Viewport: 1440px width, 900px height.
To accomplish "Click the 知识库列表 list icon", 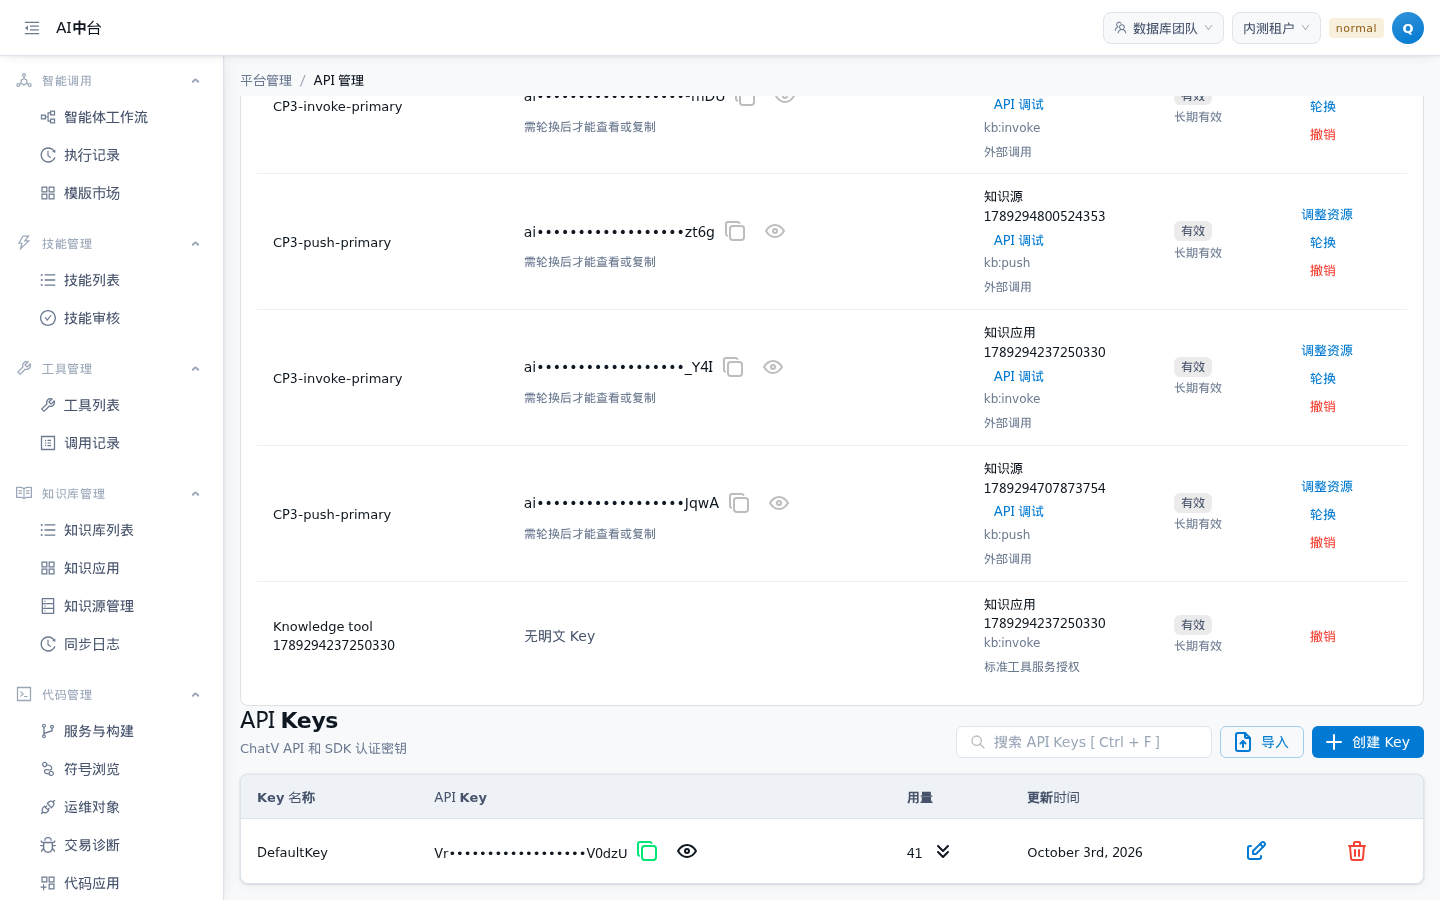I will pyautogui.click(x=48, y=530).
